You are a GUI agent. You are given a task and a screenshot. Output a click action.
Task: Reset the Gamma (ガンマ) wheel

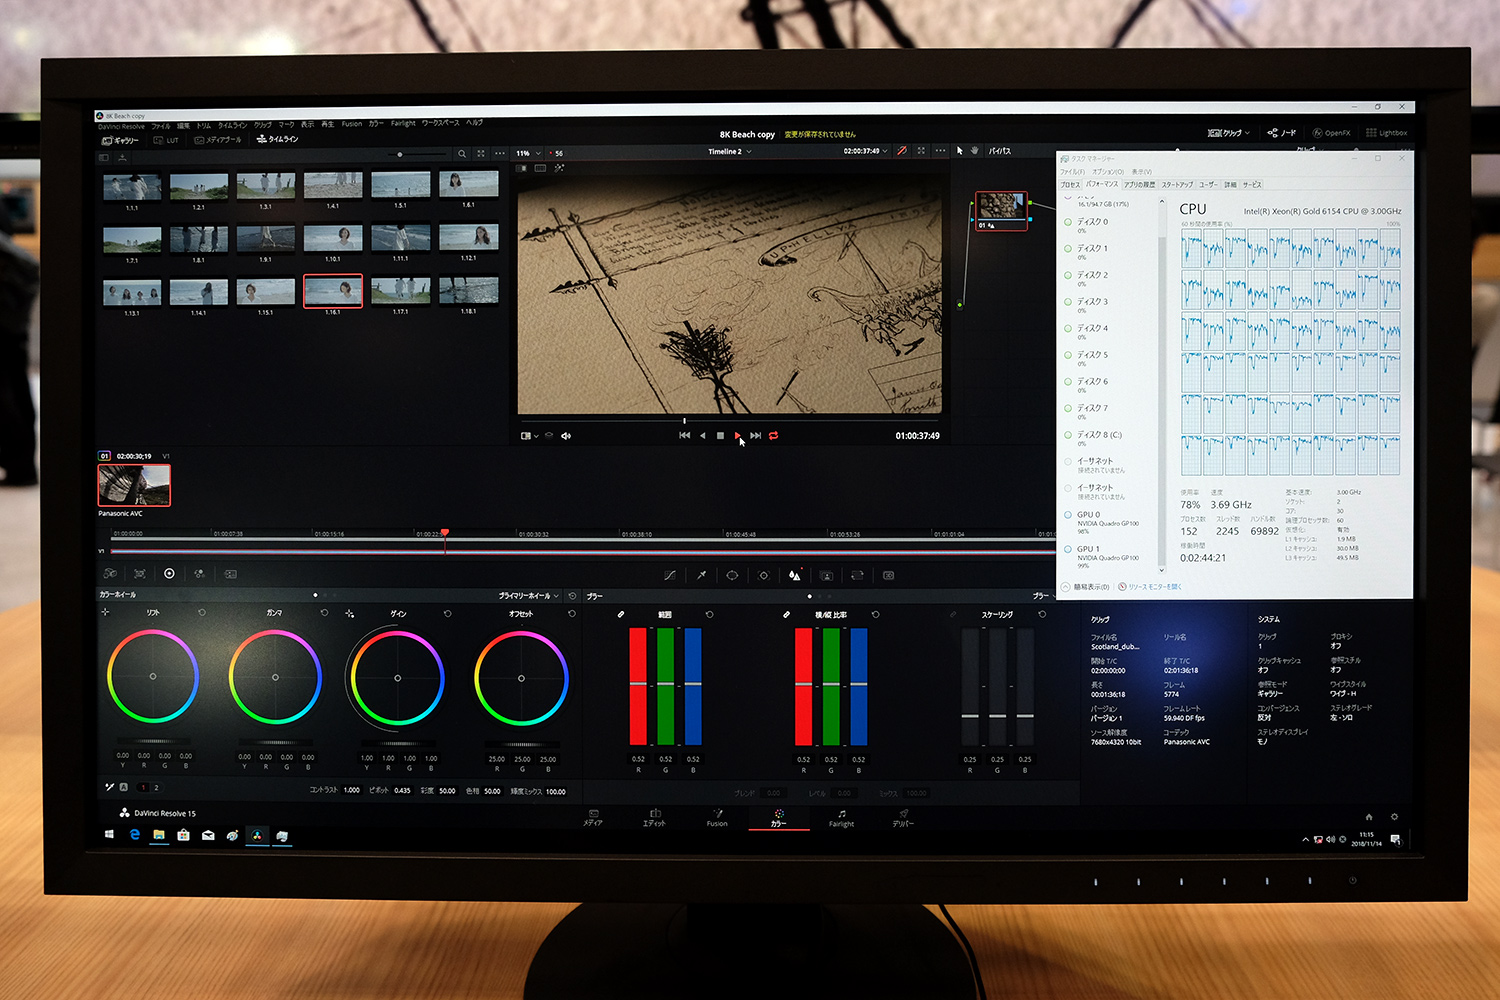point(324,613)
